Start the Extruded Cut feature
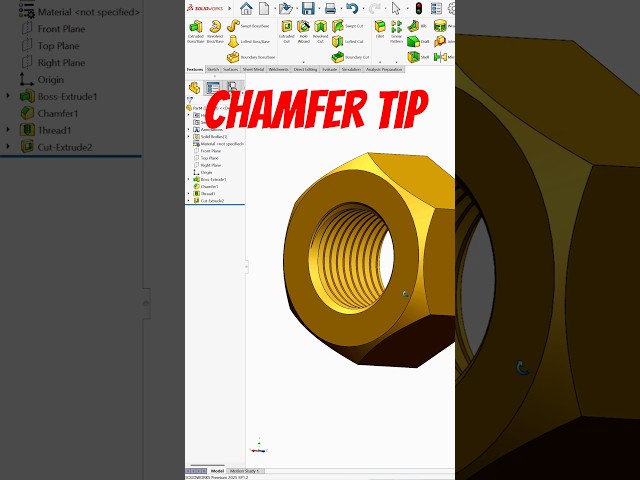Screen dimensions: 640x480 pos(287,32)
